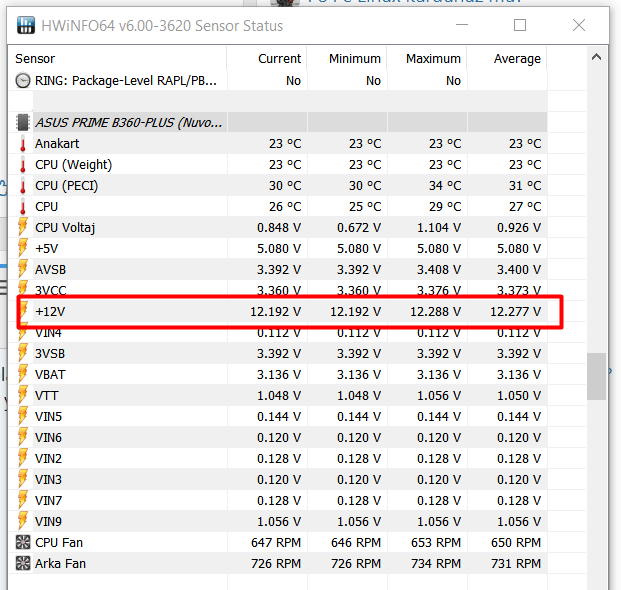This screenshot has width=621, height=590.
Task: Click the scroll up arrow of sensor list
Action: [x=596, y=57]
